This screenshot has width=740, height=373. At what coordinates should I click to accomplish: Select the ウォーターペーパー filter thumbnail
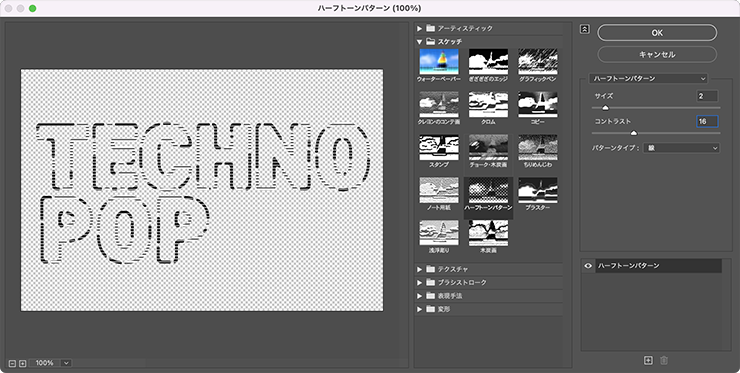pyautogui.click(x=439, y=61)
